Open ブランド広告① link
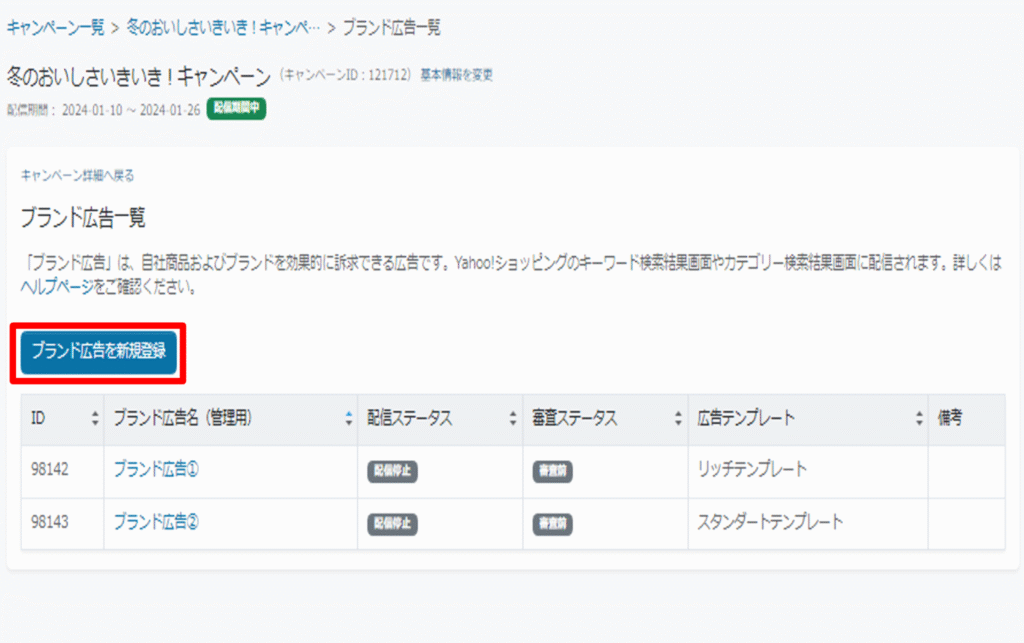The width and height of the screenshot is (1024, 643). click(x=157, y=469)
